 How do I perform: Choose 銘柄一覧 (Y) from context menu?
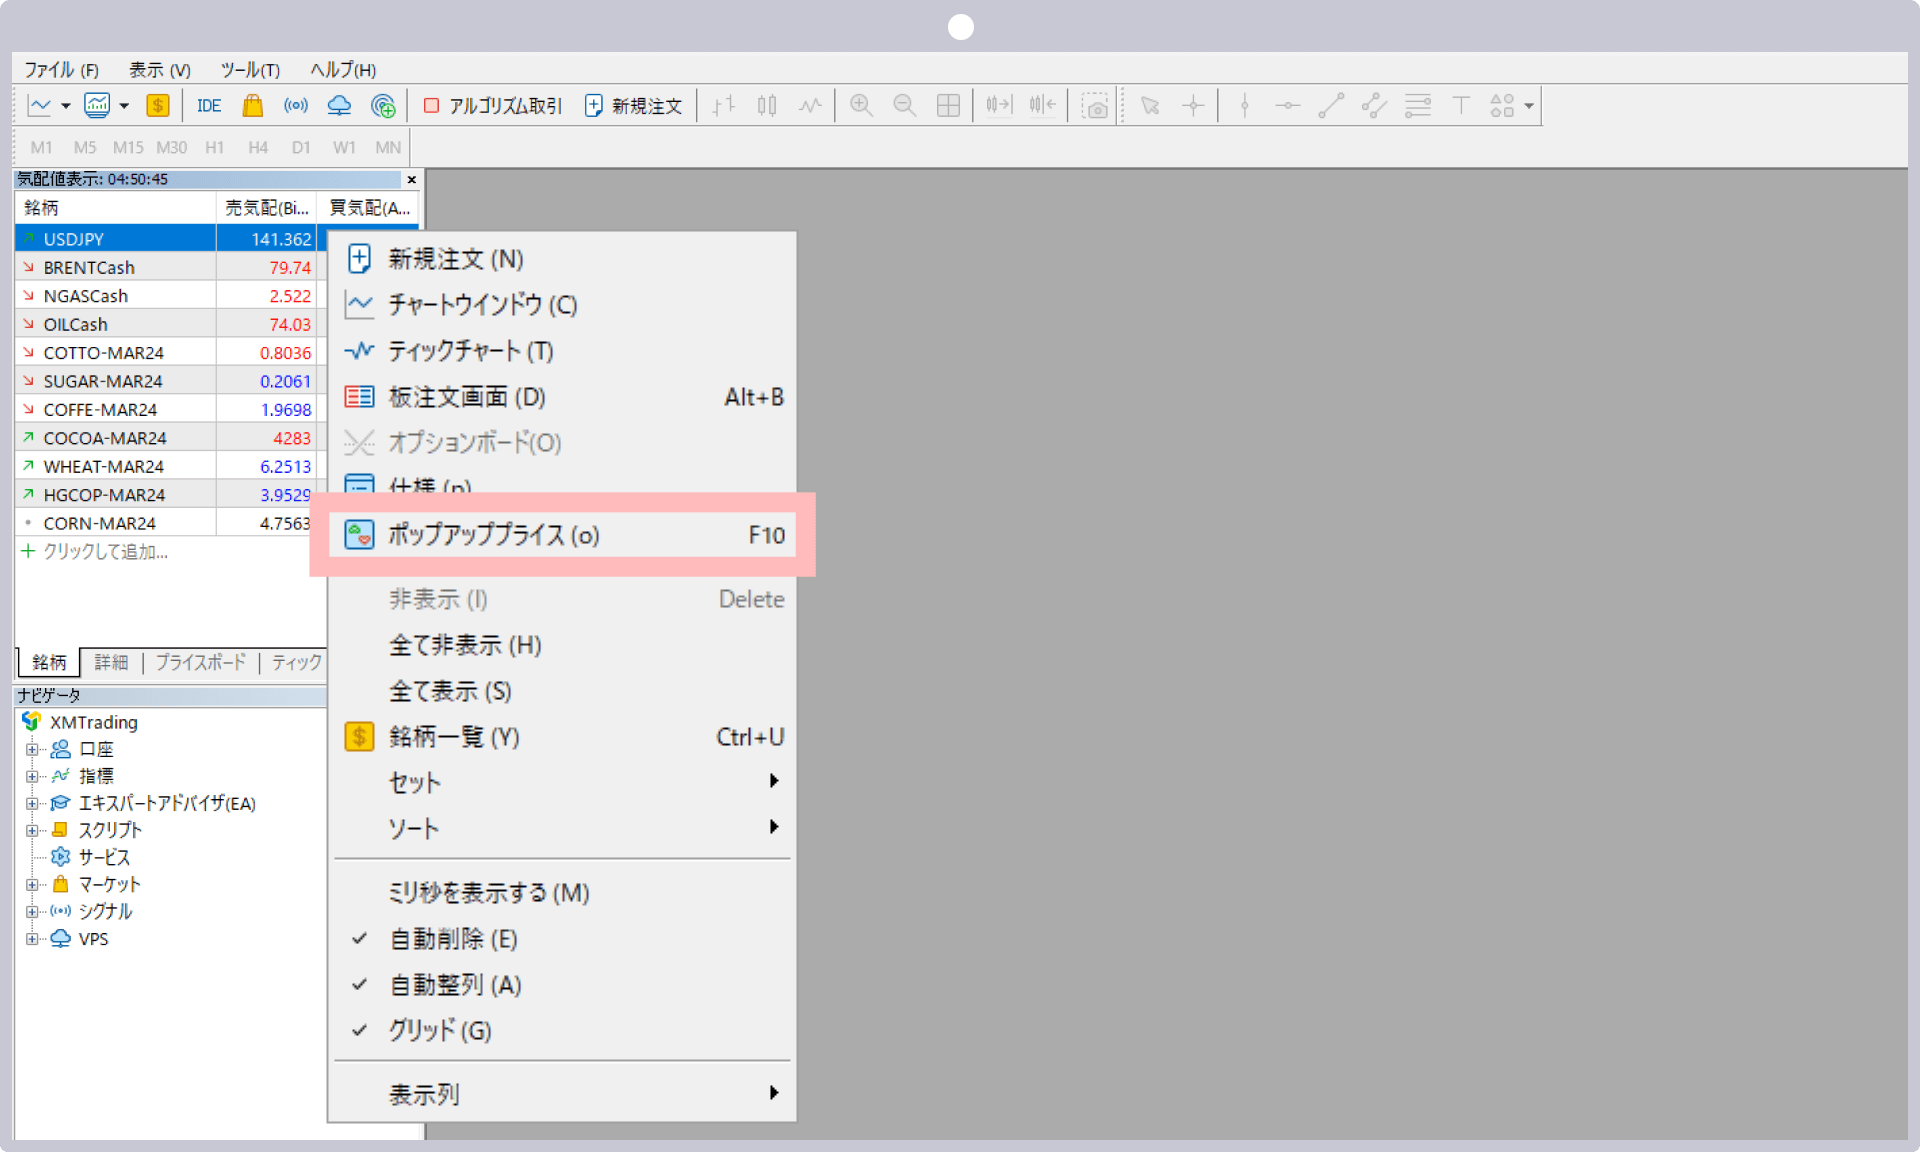(562, 737)
